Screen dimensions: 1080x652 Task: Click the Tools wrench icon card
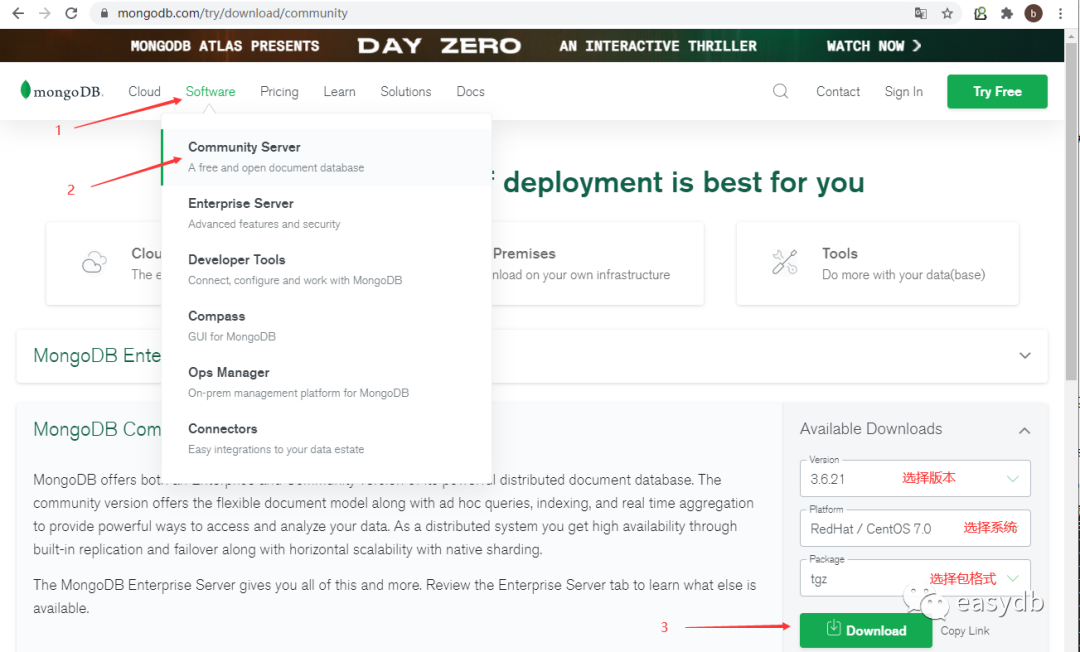pyautogui.click(x=878, y=263)
